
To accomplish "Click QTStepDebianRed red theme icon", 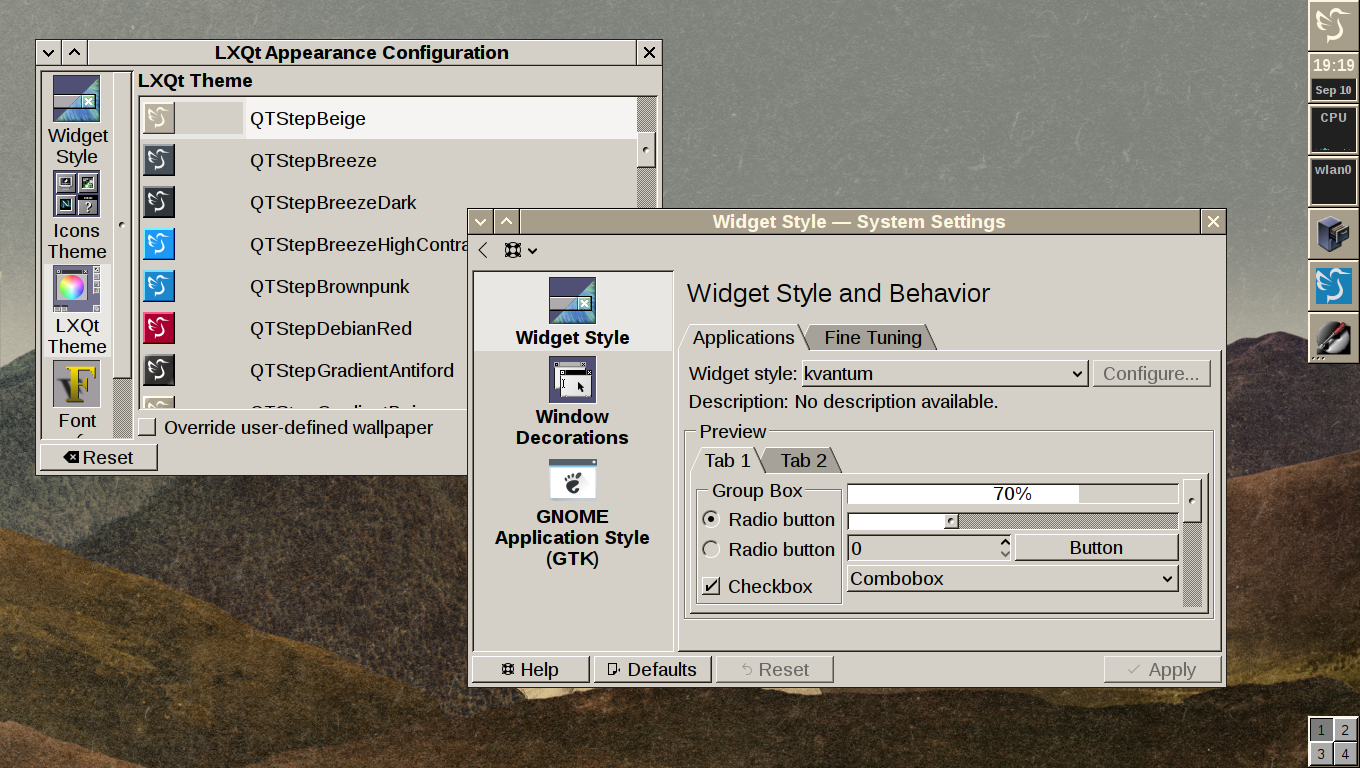I will point(159,328).
